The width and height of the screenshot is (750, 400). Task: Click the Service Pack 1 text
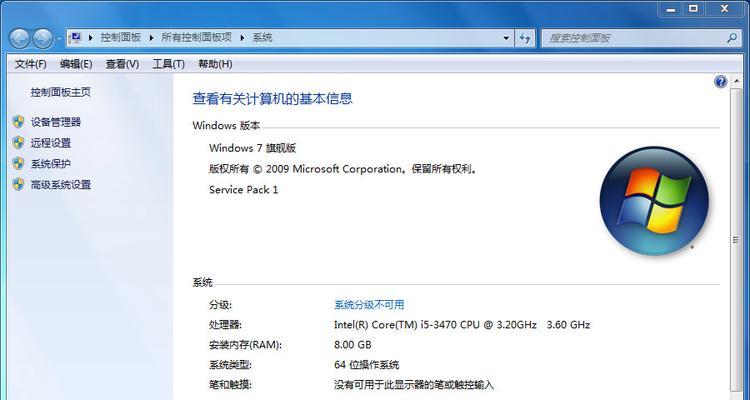pyautogui.click(x=243, y=189)
